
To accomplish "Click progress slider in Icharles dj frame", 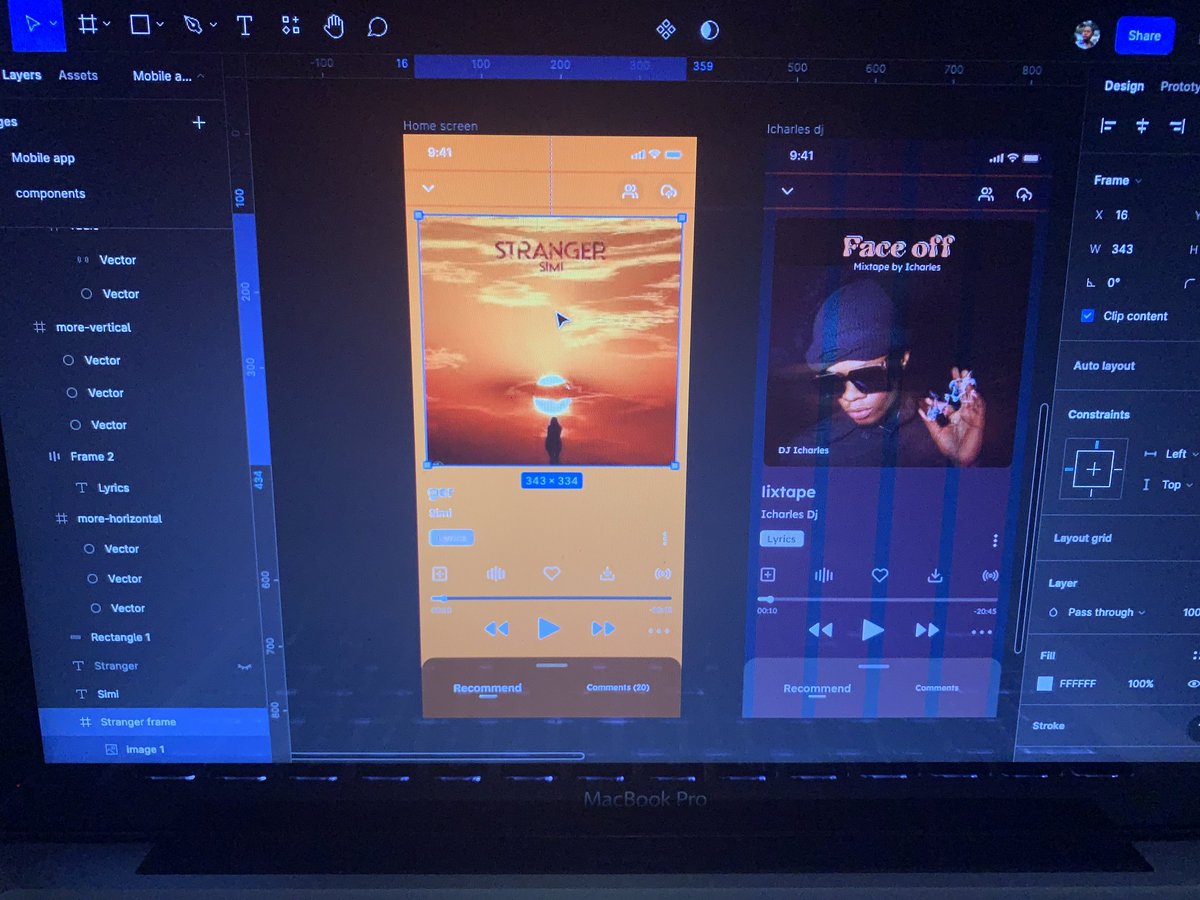I will (x=876, y=599).
